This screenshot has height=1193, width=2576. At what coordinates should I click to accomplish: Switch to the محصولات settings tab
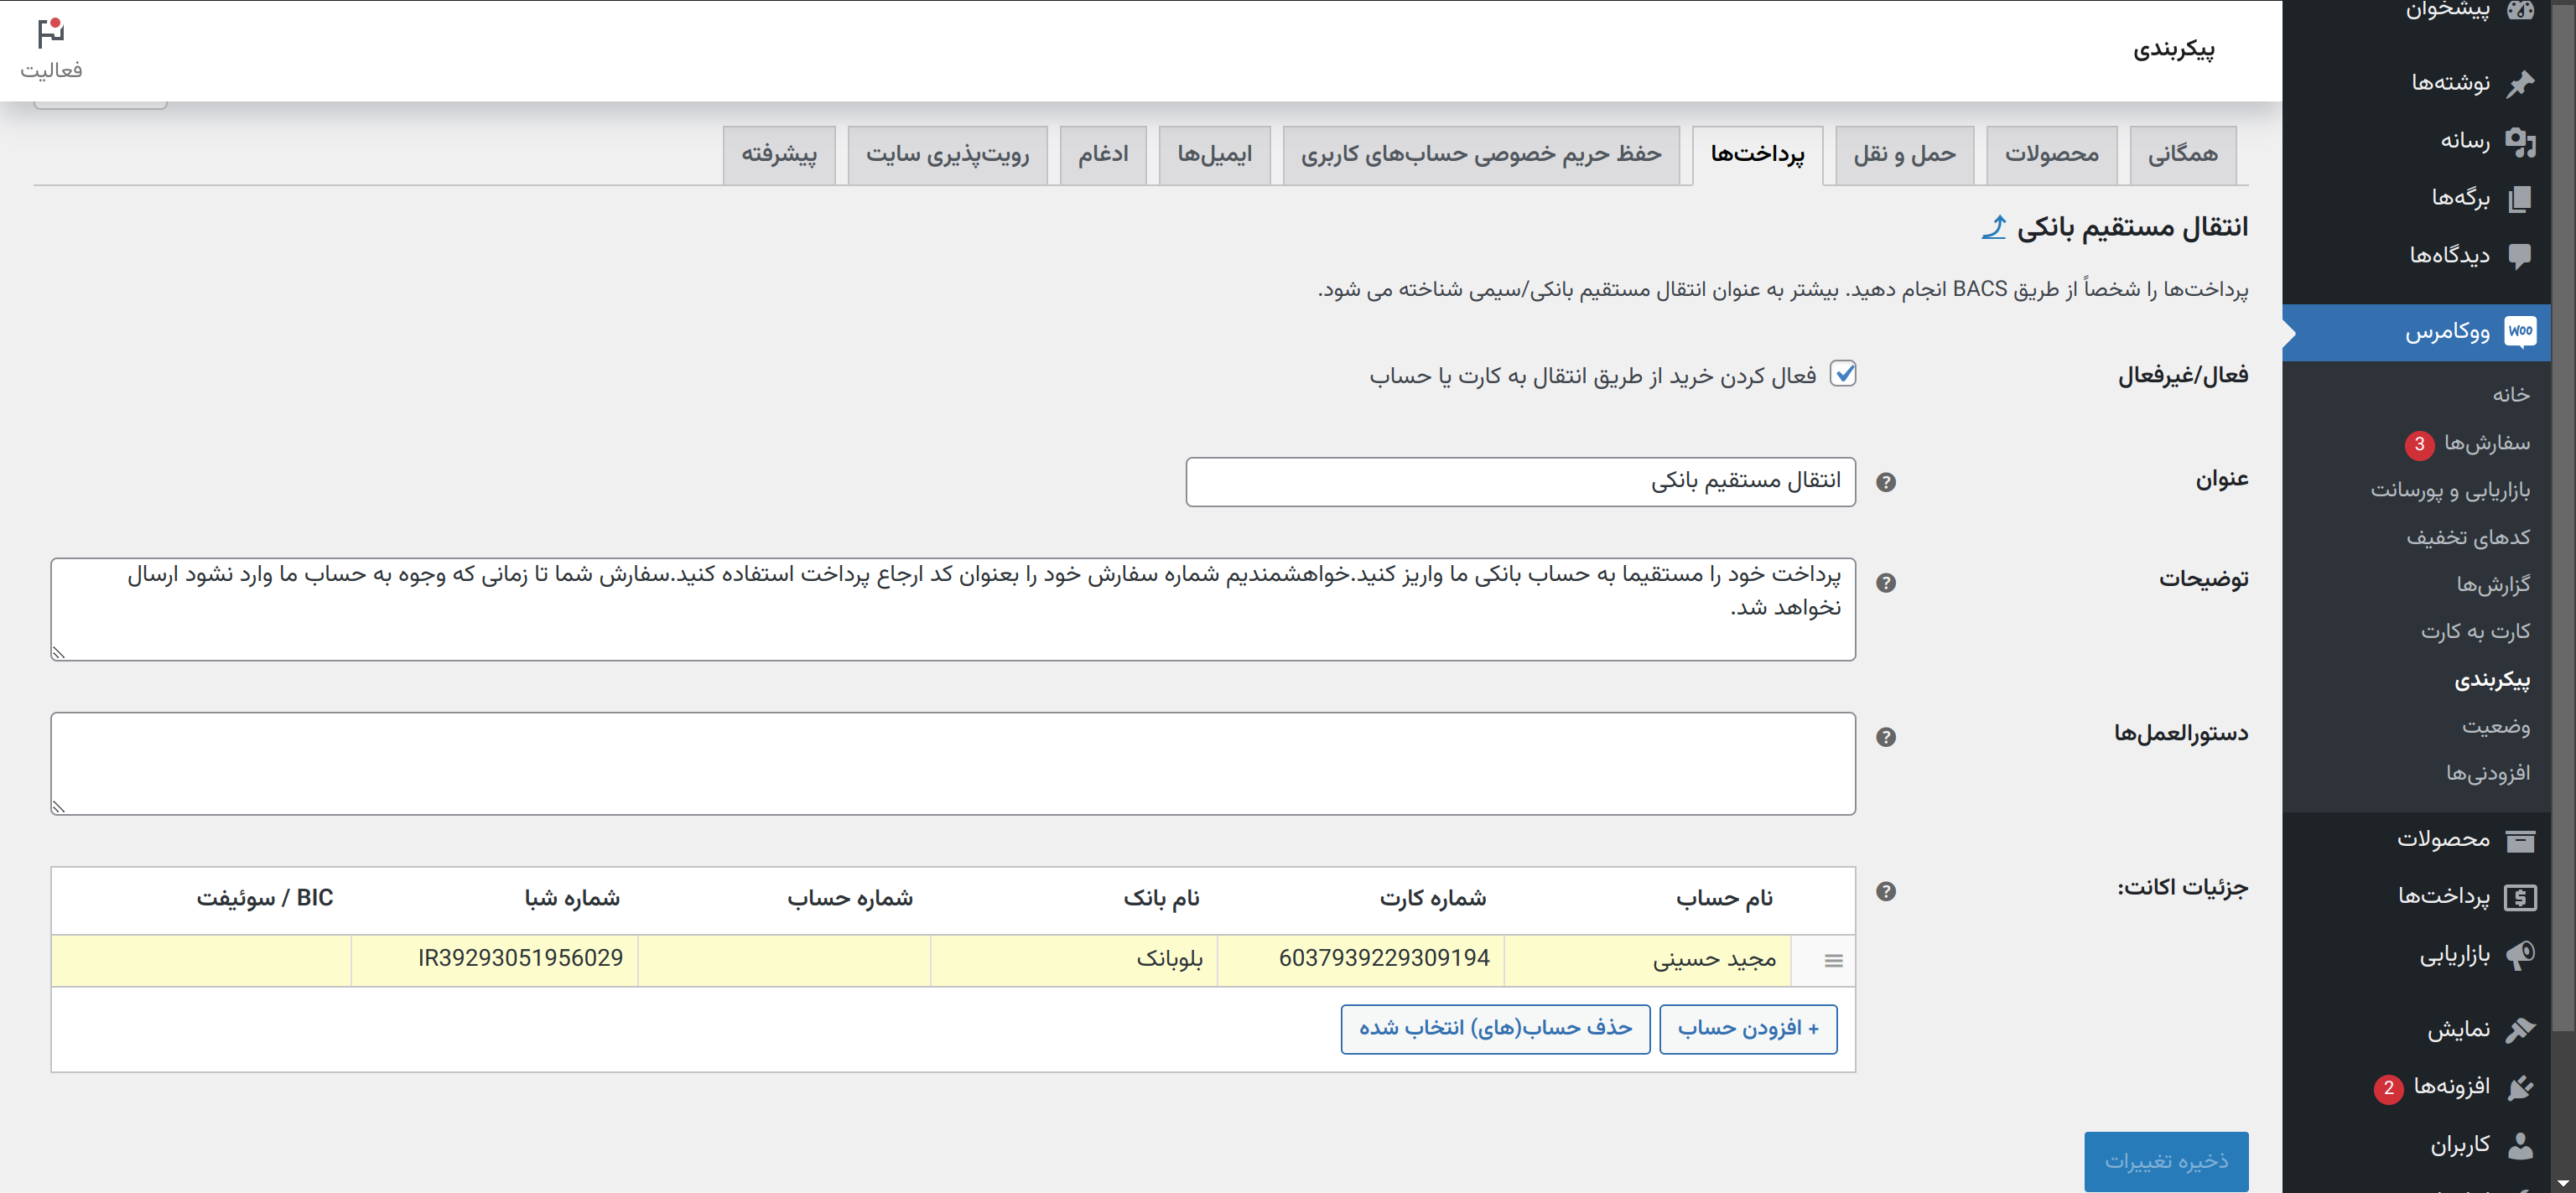point(2052,154)
